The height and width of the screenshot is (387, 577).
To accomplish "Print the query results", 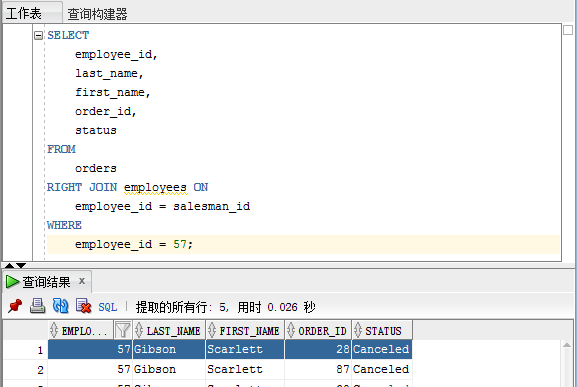I will click(38, 306).
